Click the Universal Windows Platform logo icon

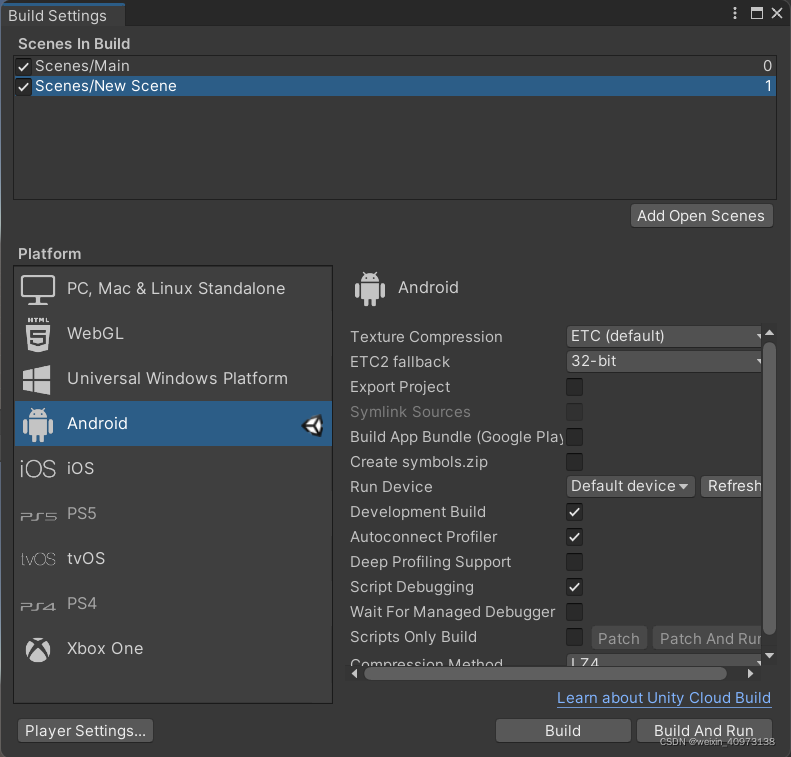click(x=36, y=379)
